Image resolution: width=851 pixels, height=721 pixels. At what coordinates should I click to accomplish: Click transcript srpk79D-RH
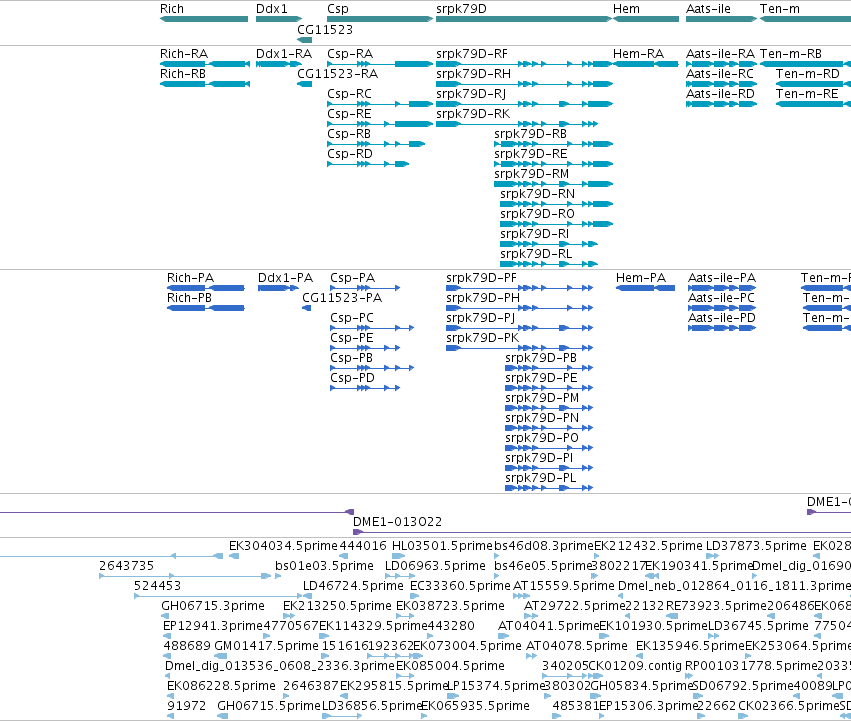tap(473, 74)
